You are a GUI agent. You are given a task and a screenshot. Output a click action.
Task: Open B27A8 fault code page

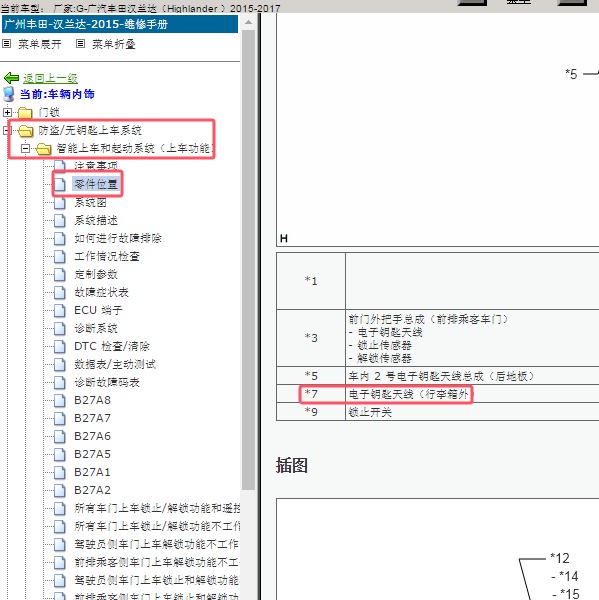click(x=92, y=400)
